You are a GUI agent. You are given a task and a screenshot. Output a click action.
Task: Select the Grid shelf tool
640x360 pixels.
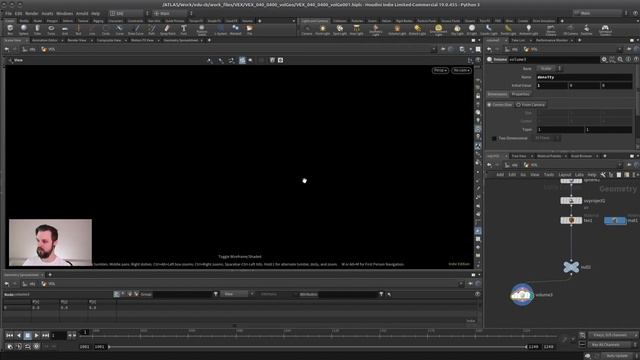64,29
